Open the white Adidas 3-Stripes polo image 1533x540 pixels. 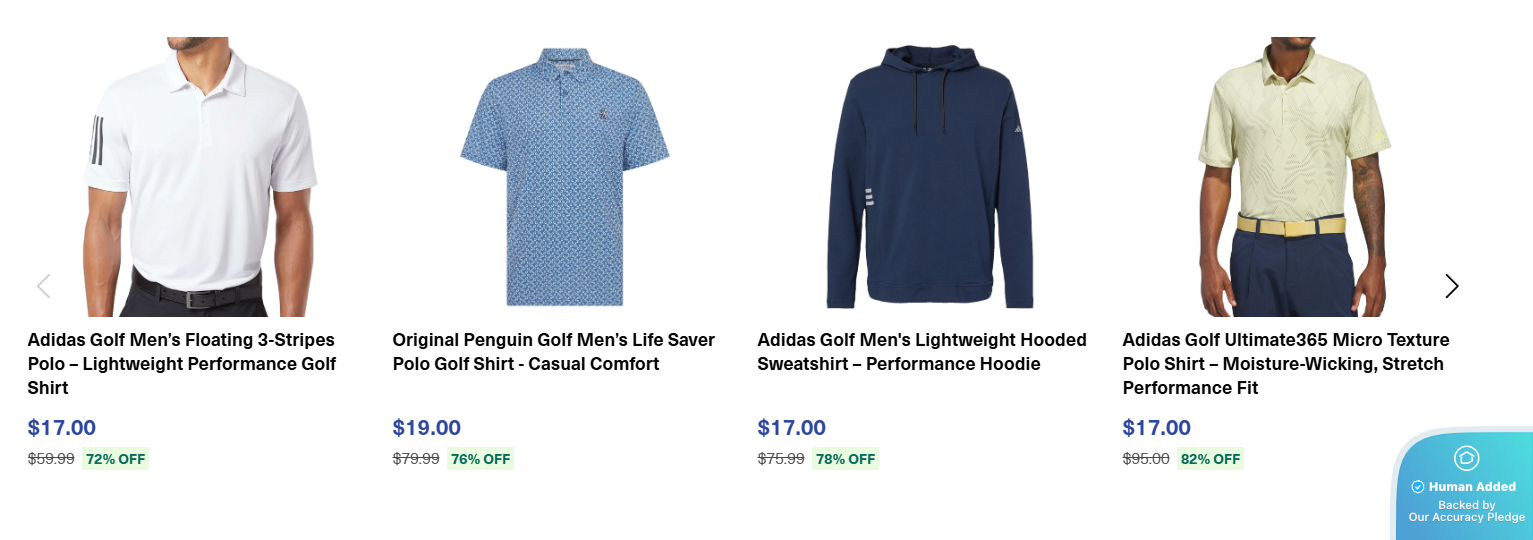[x=200, y=176]
